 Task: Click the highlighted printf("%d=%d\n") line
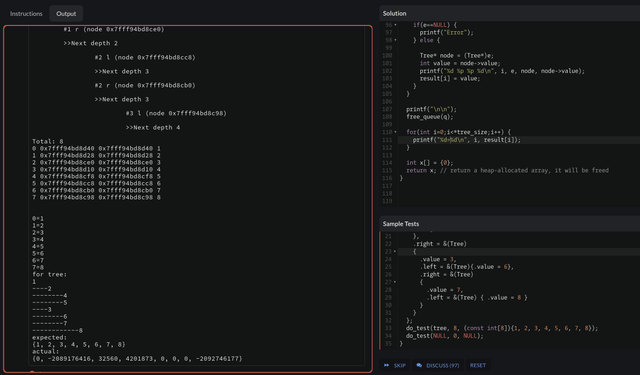[467, 140]
